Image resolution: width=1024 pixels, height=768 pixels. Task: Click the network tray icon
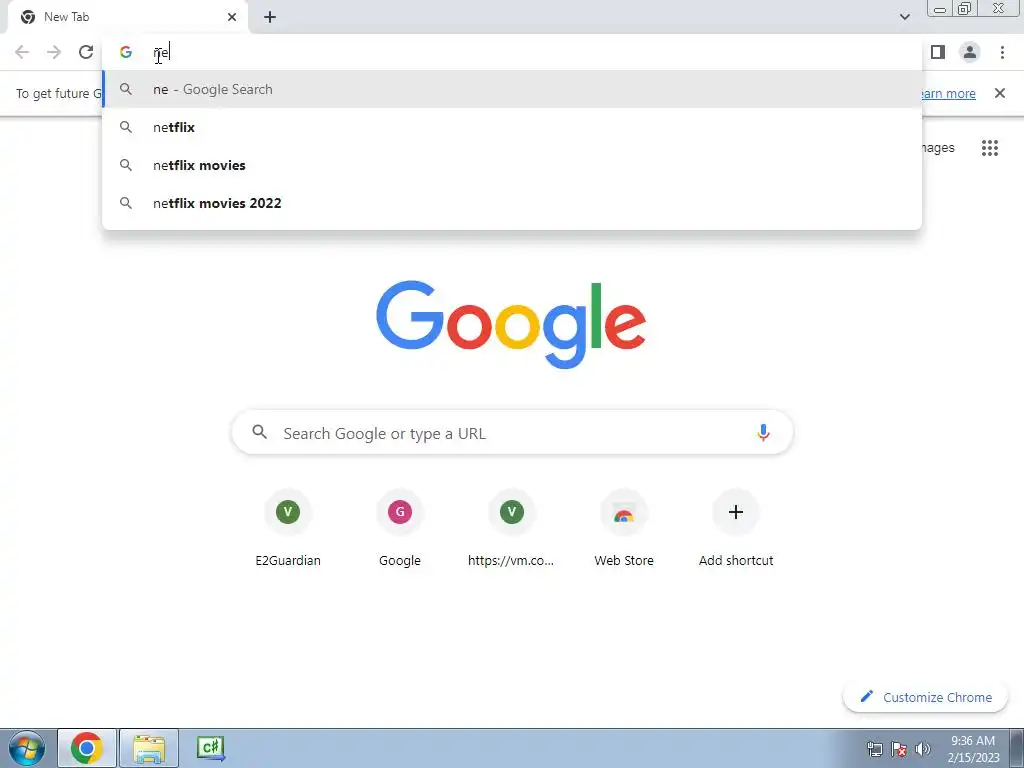tap(874, 749)
